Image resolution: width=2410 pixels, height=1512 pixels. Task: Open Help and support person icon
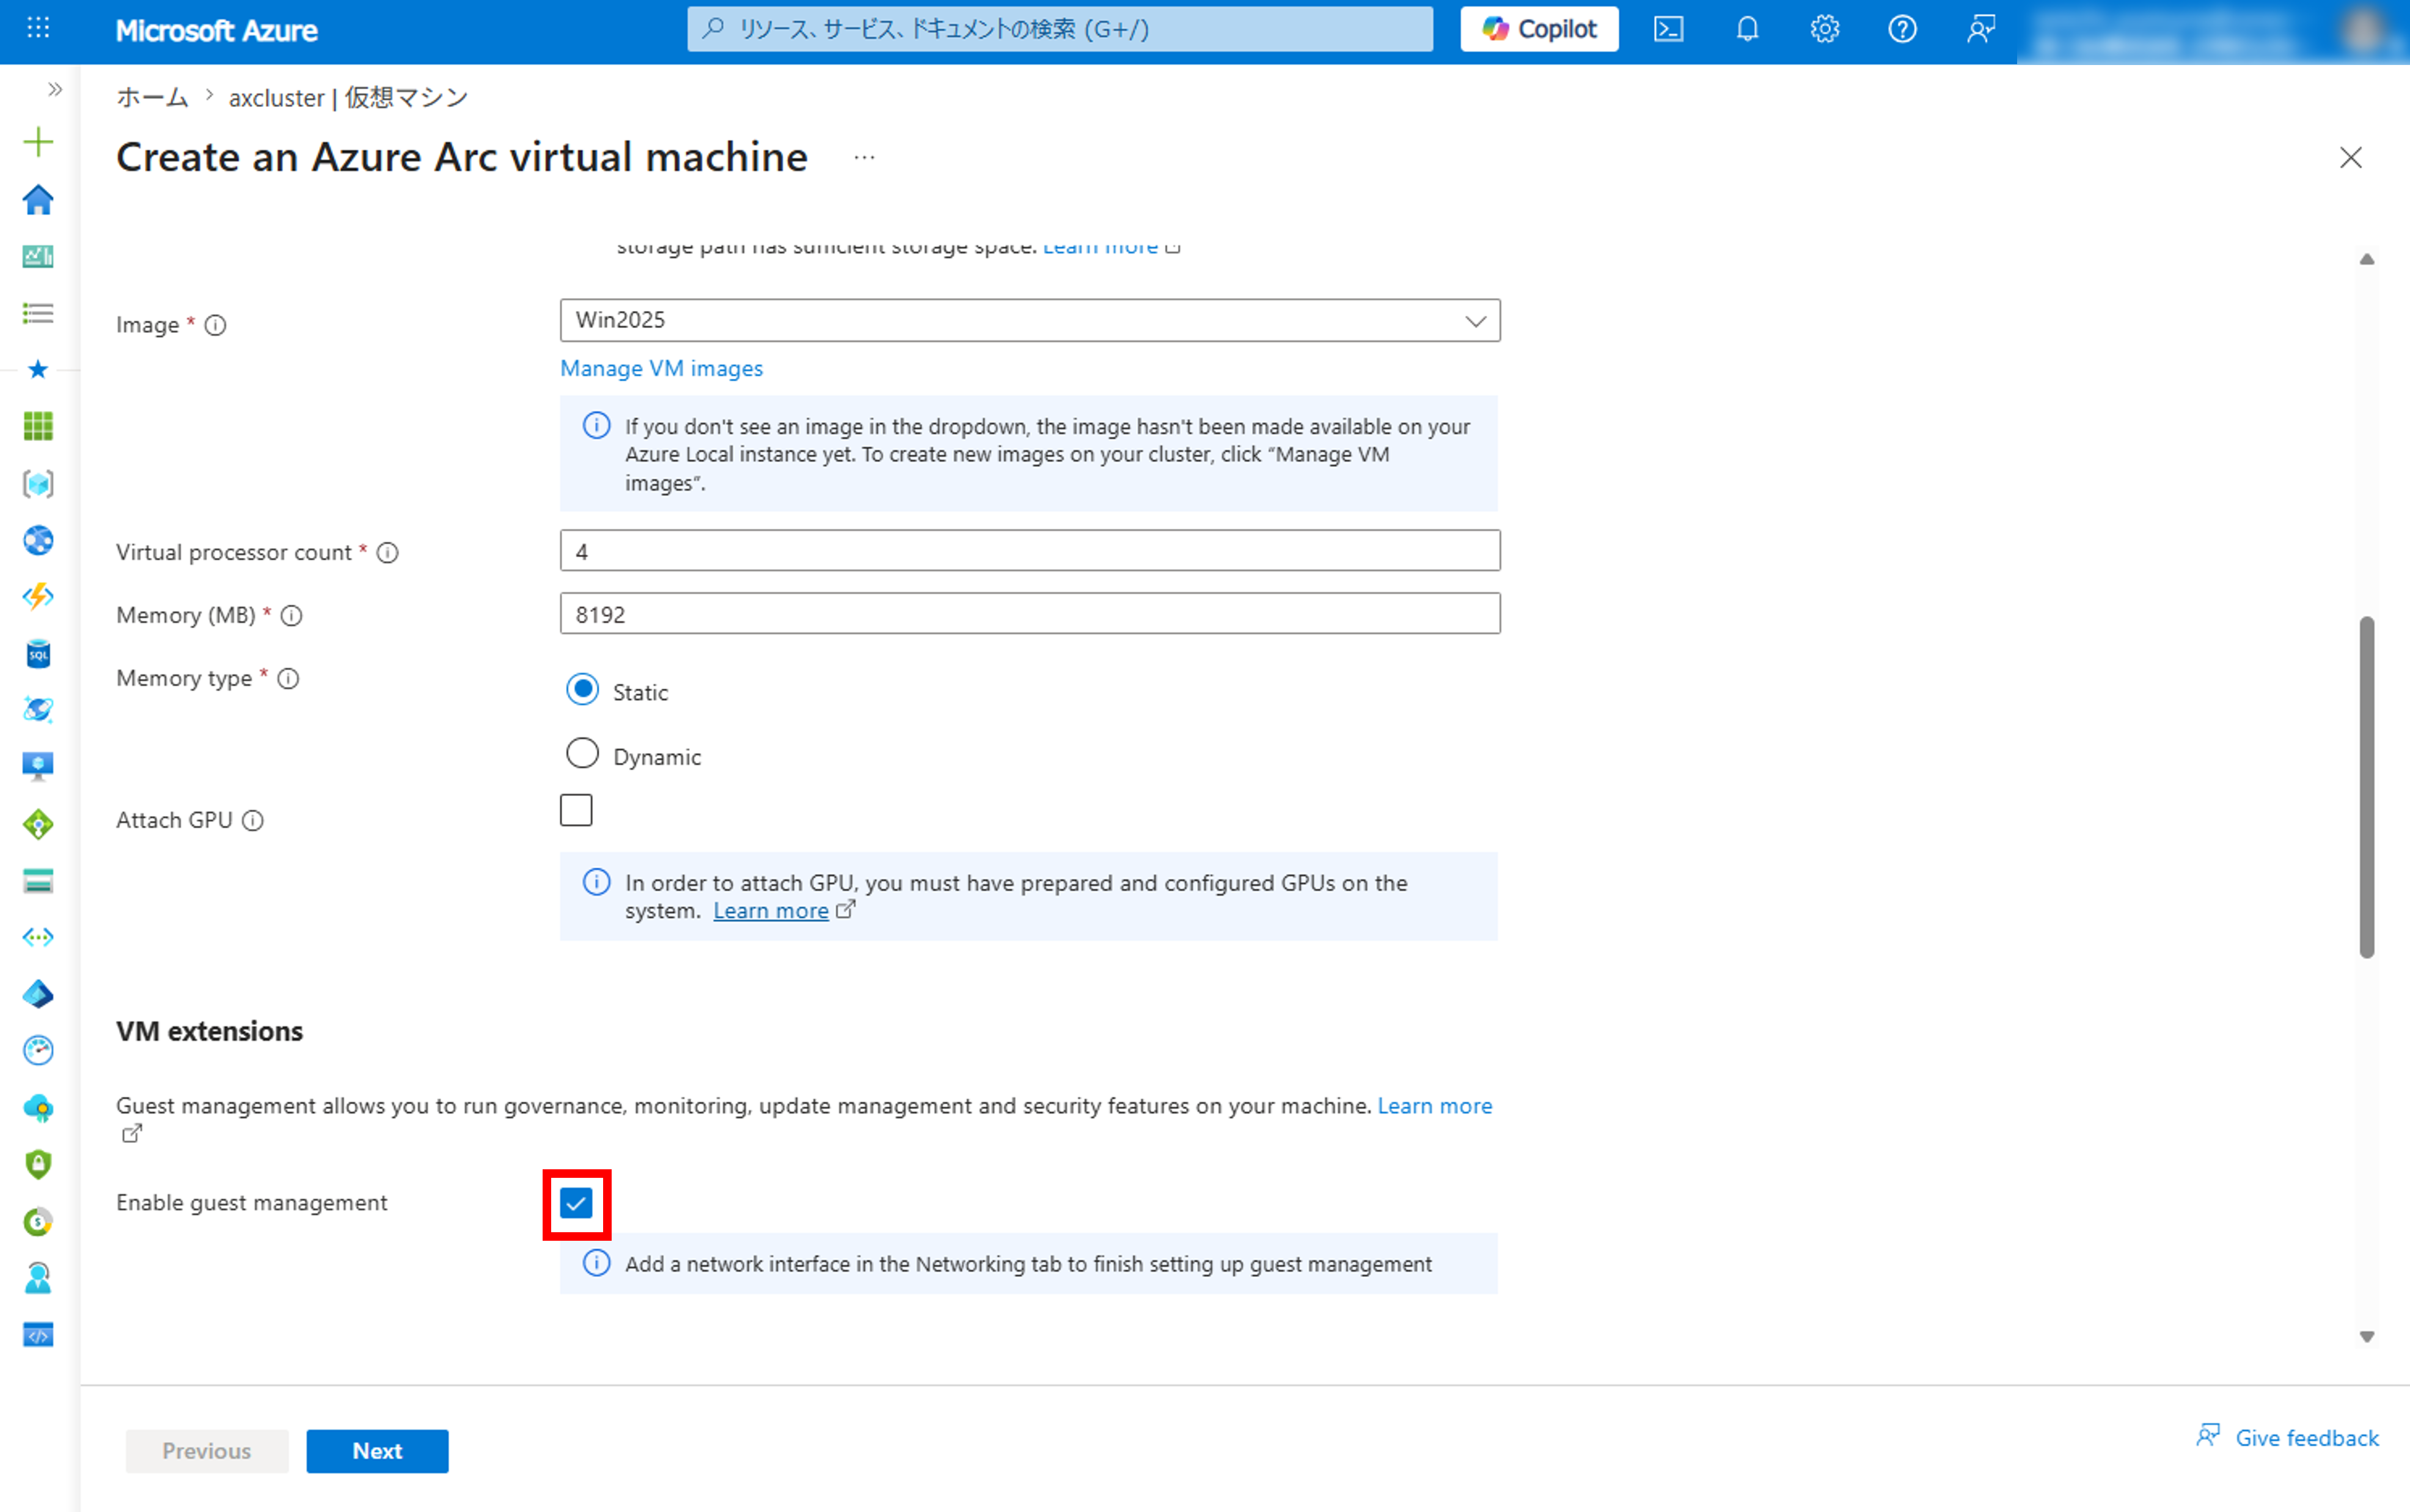[38, 1278]
